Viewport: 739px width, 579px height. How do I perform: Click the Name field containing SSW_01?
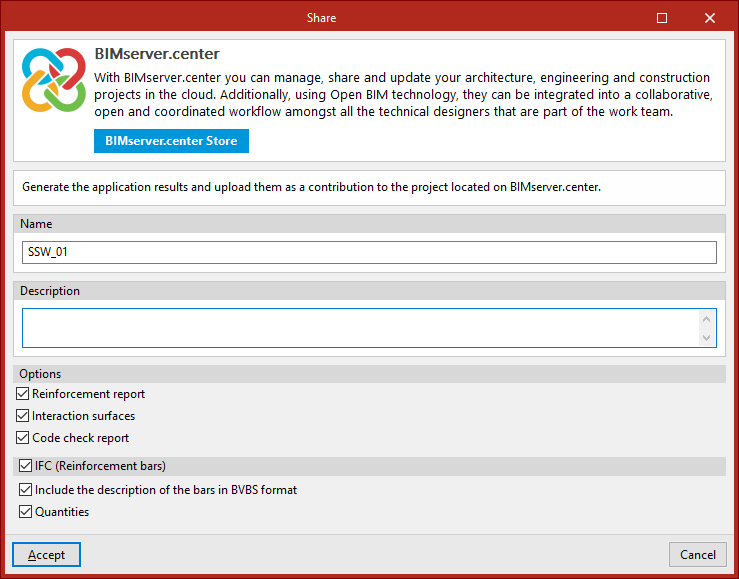click(x=369, y=252)
